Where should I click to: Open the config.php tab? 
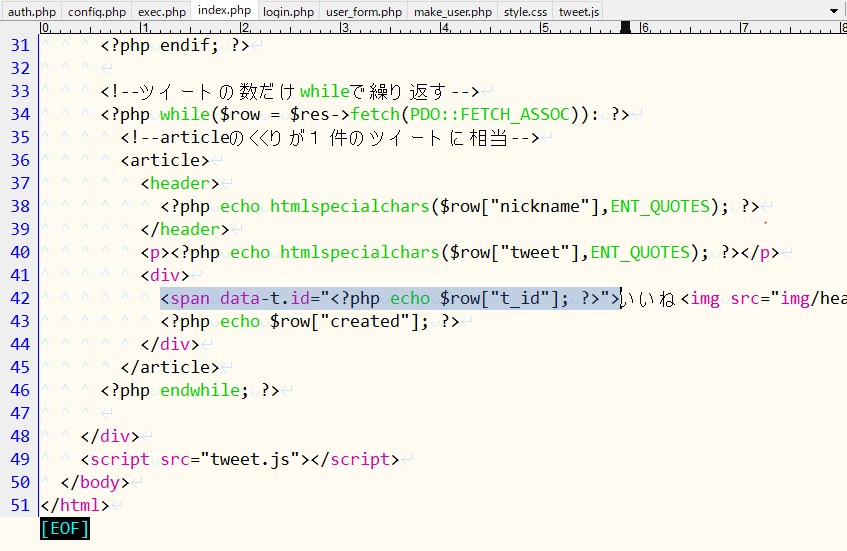click(x=97, y=11)
